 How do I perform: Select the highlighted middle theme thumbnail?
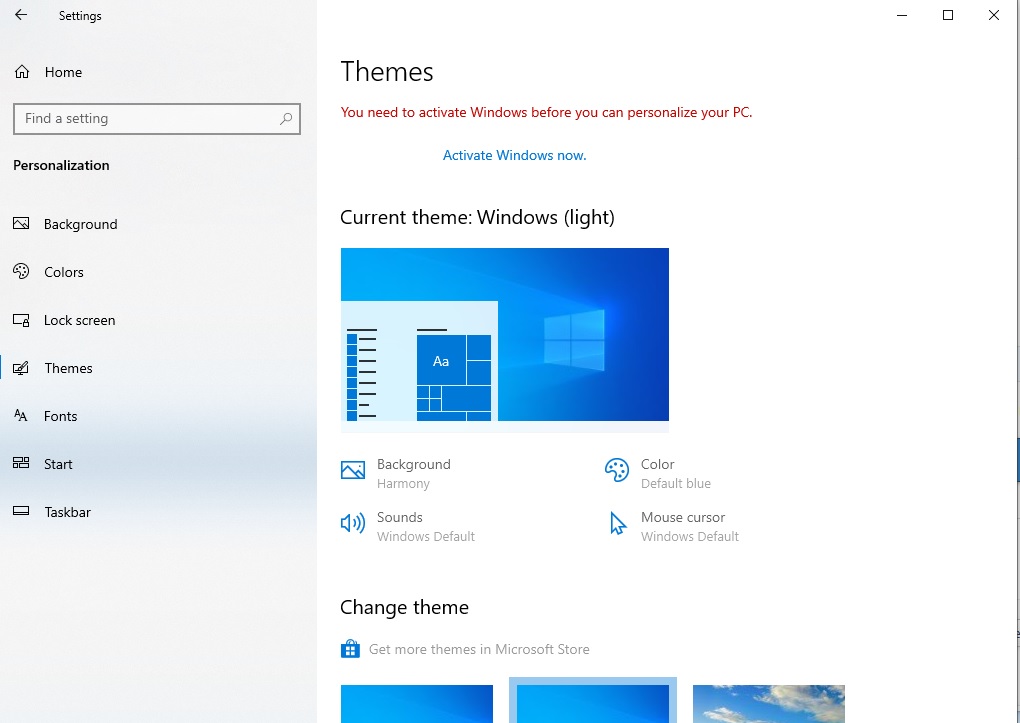593,700
